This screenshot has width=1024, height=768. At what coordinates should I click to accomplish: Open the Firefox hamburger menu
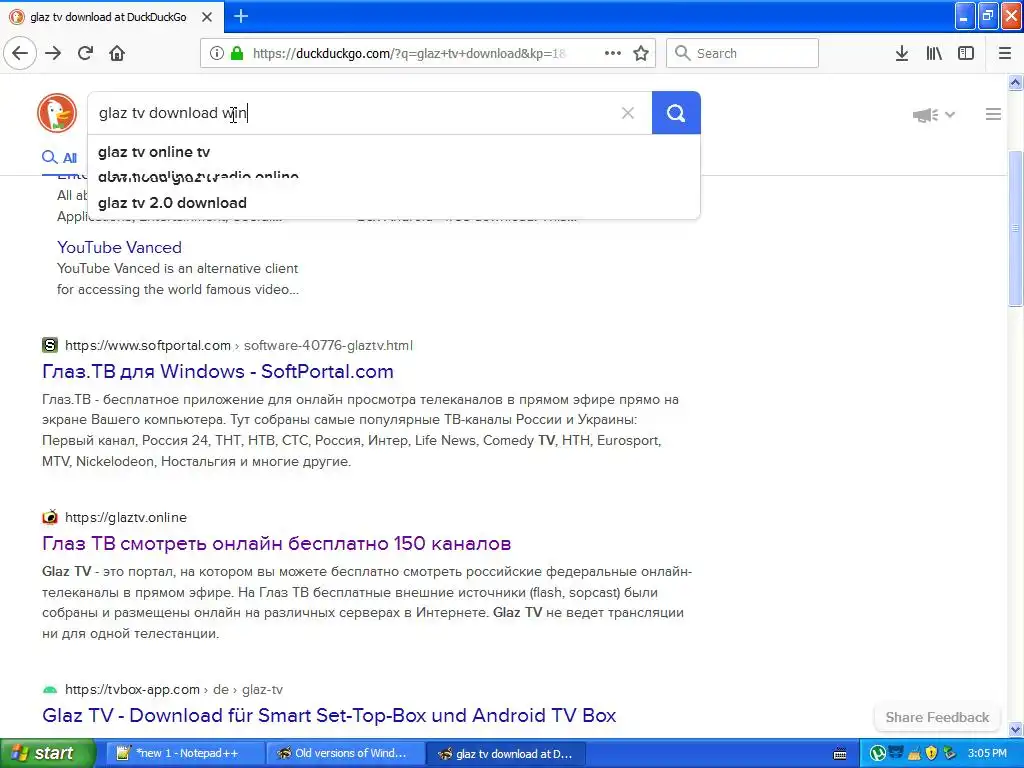(x=1005, y=54)
